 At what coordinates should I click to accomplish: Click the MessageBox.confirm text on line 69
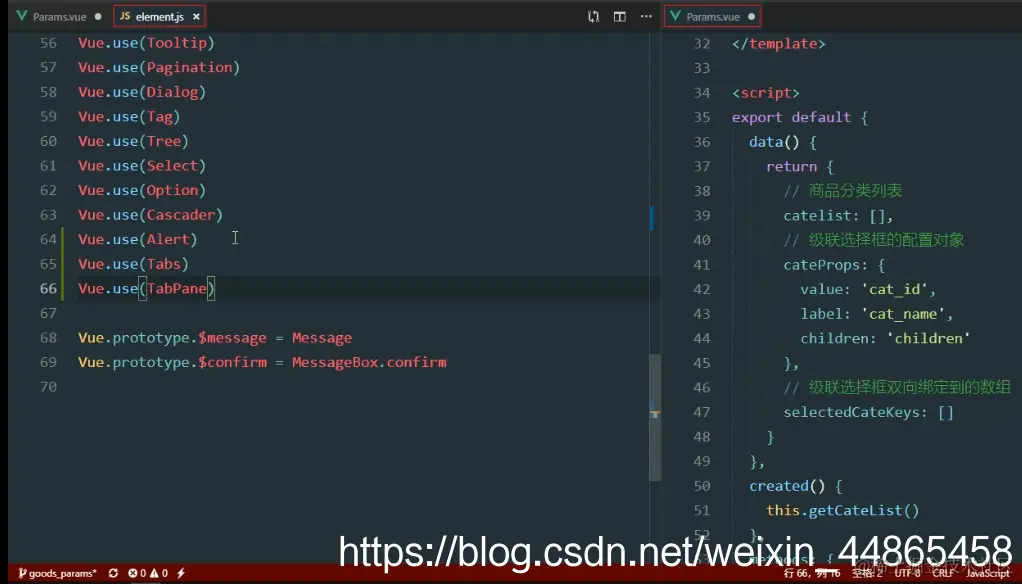(369, 362)
